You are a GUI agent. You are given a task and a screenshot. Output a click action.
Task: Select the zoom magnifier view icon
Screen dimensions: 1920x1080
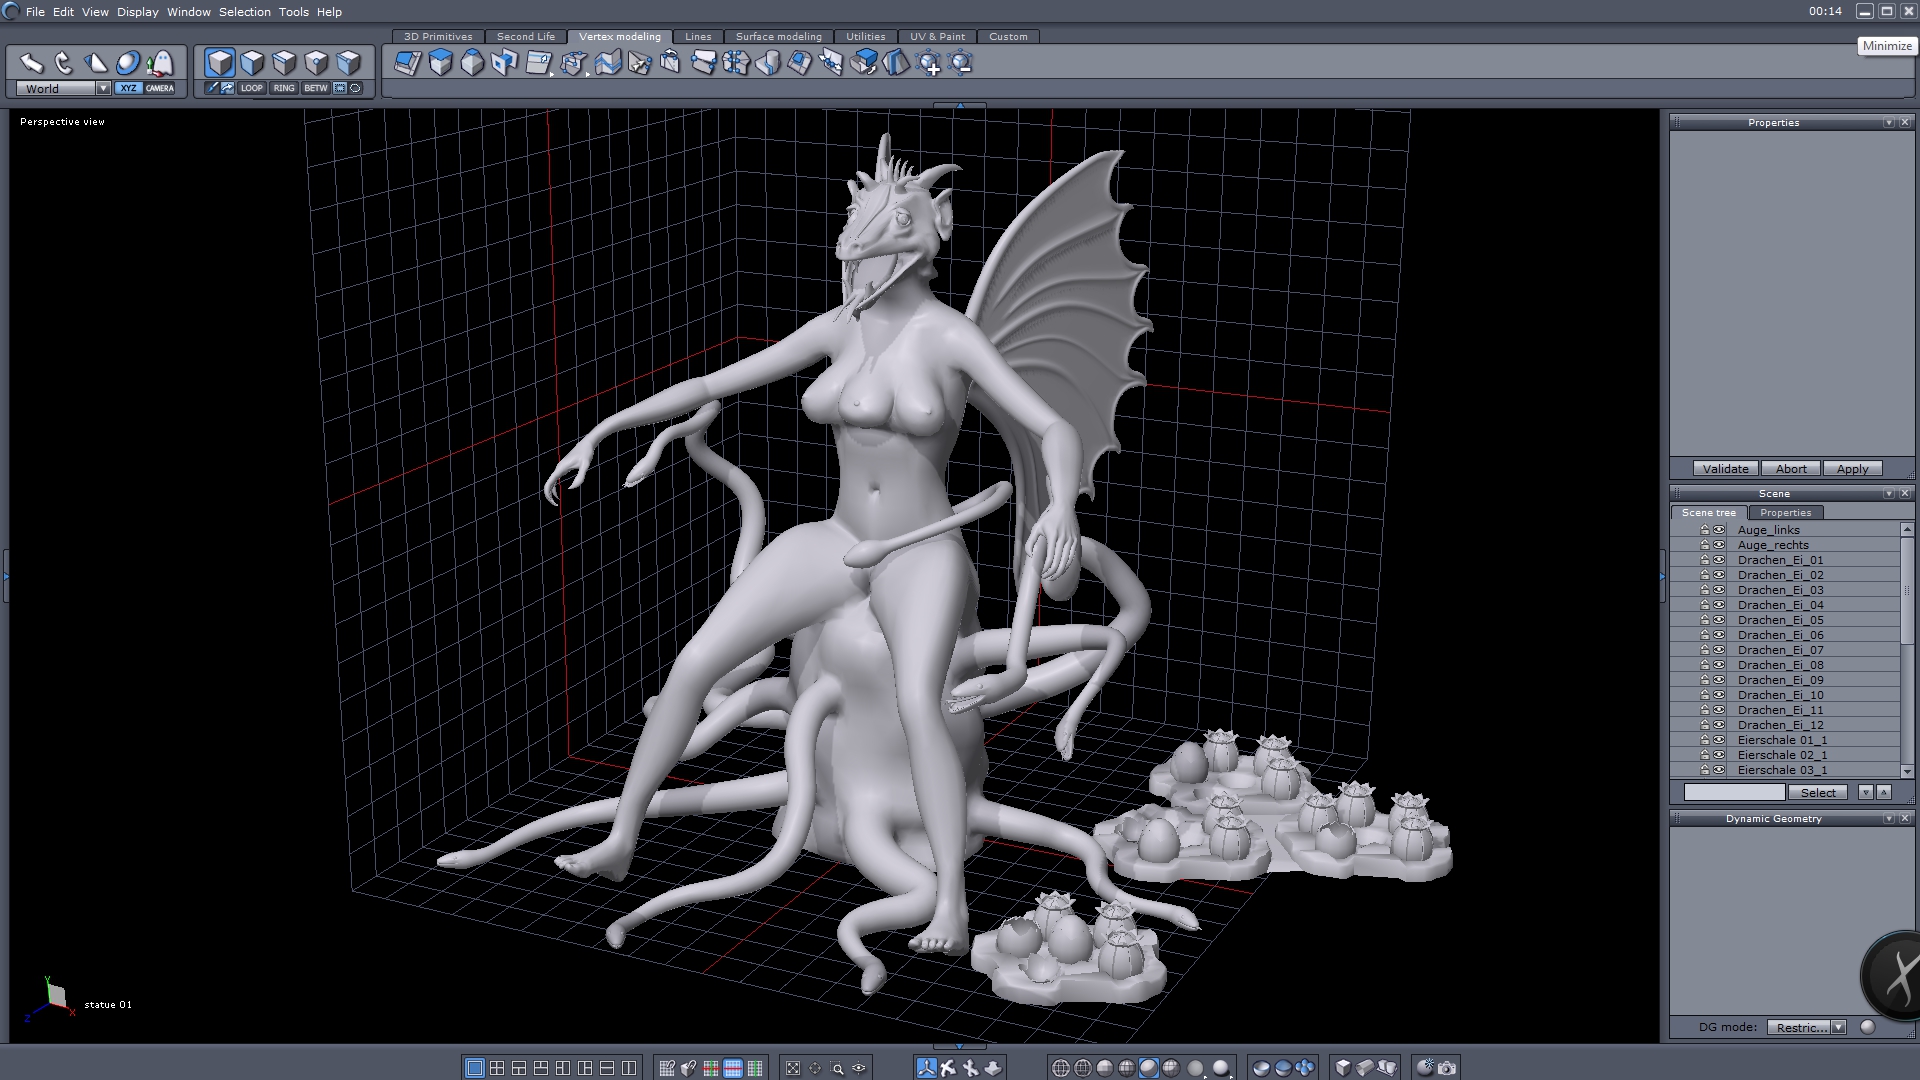pos(837,1068)
